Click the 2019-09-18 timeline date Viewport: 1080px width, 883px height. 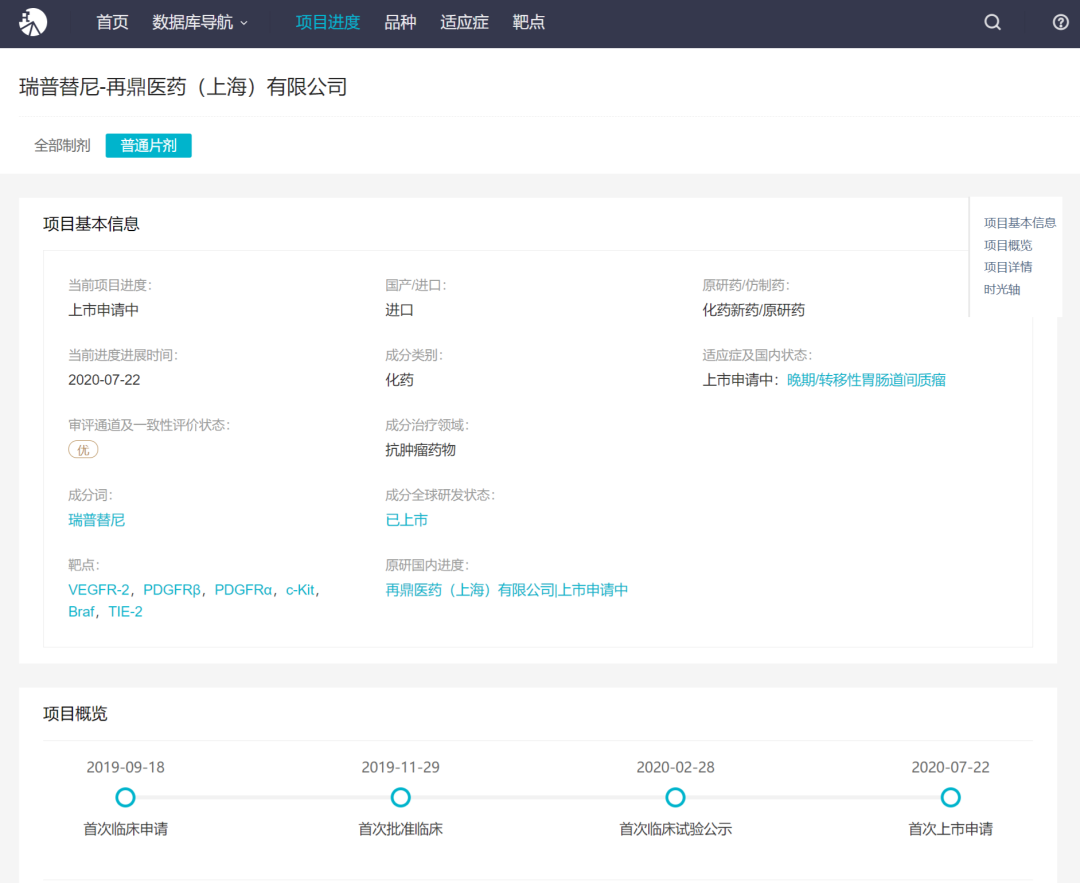click(x=125, y=767)
